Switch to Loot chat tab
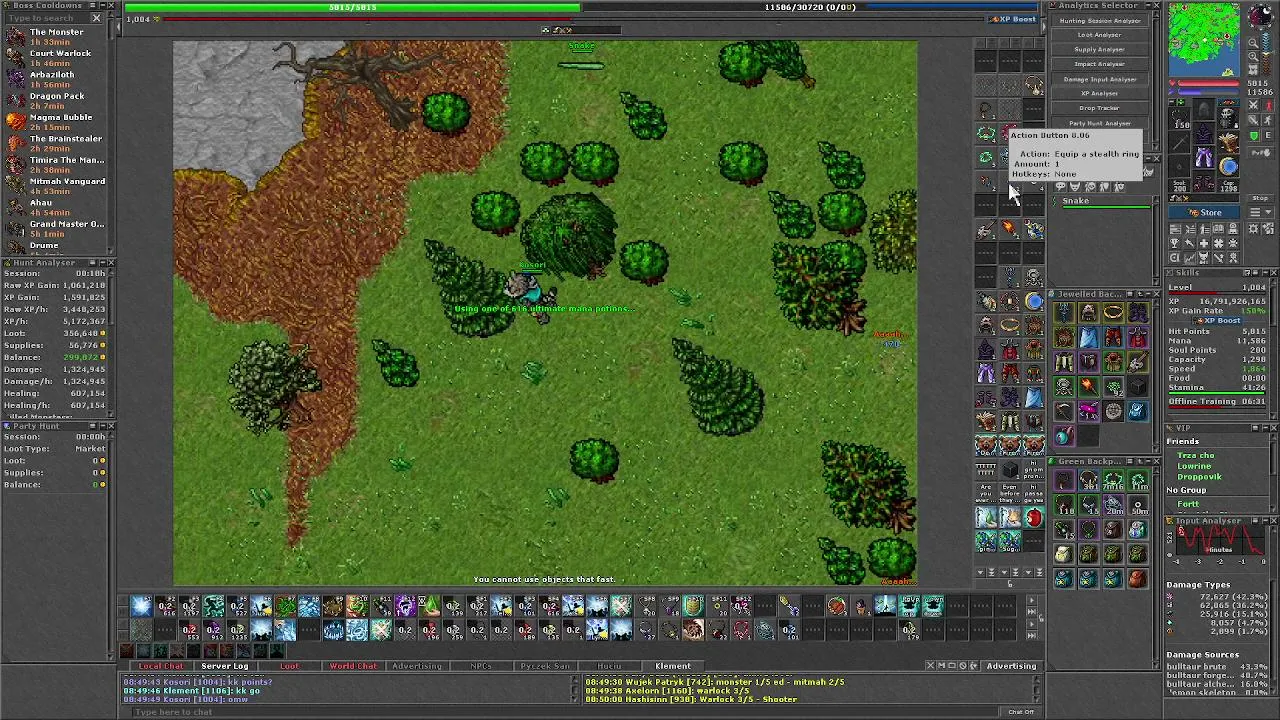The width and height of the screenshot is (1280, 720). (289, 666)
